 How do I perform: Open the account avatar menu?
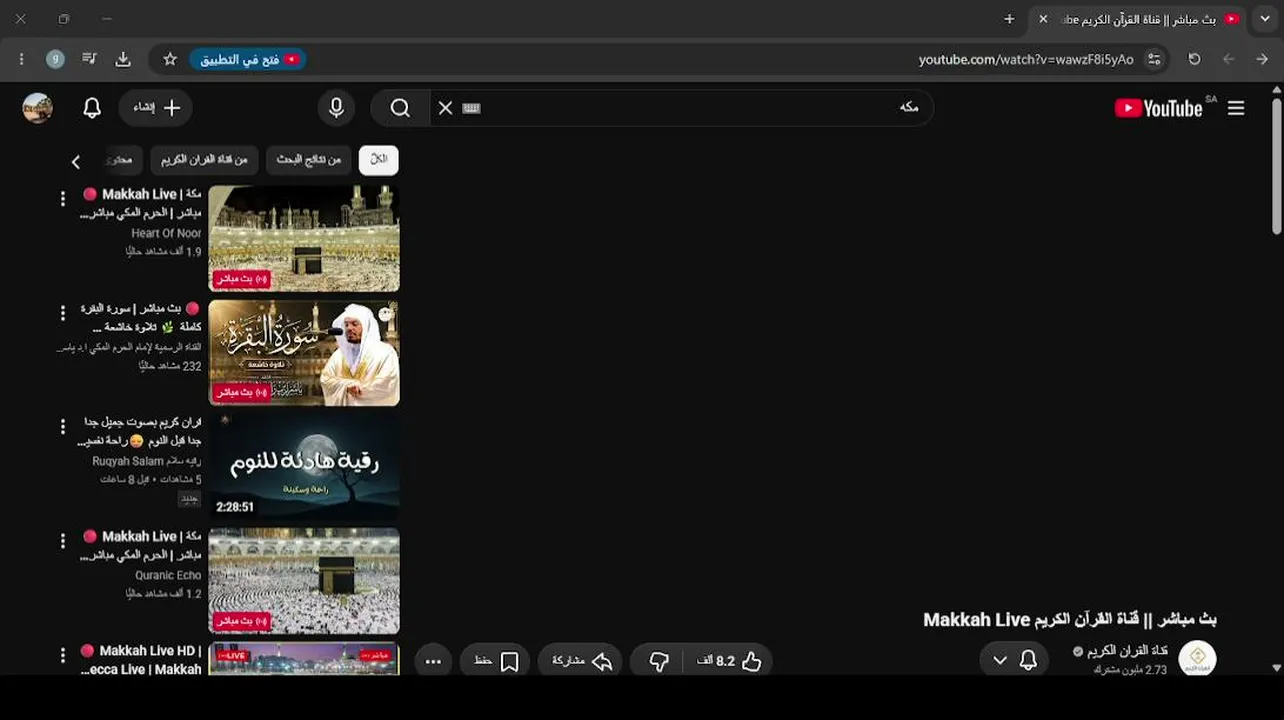click(38, 108)
